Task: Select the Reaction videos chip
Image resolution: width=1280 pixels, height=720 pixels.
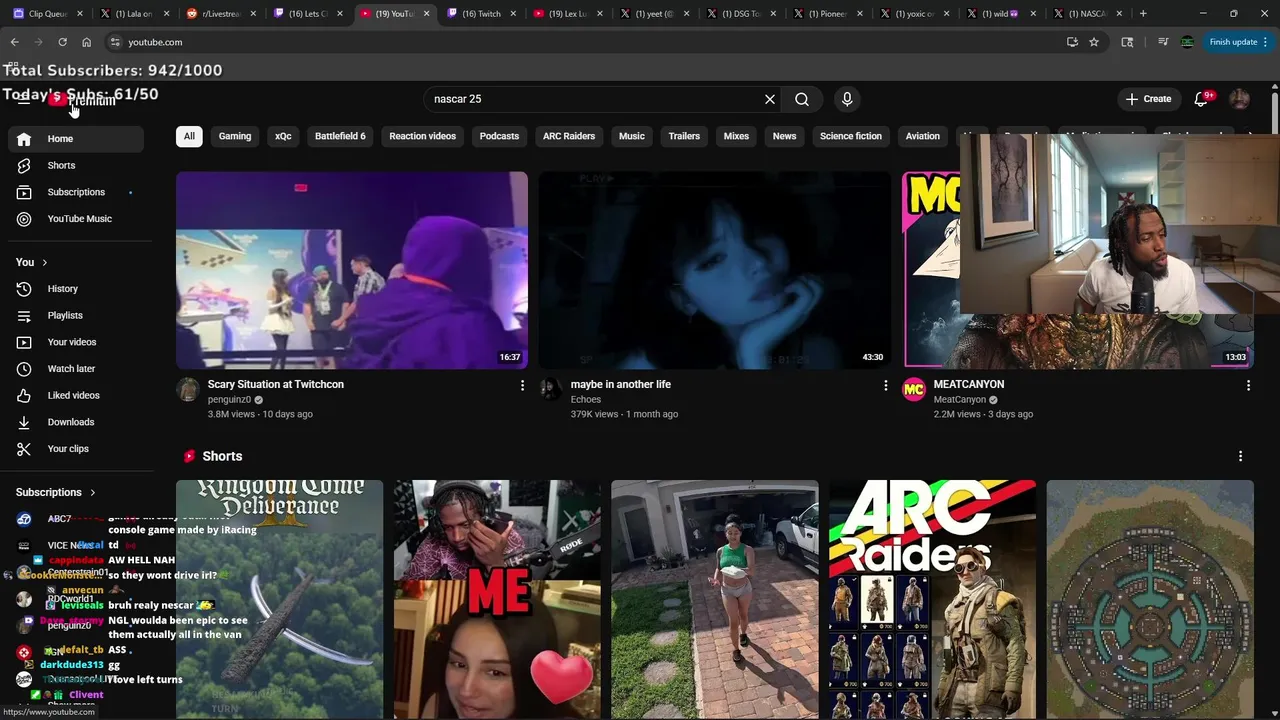Action: point(422,136)
